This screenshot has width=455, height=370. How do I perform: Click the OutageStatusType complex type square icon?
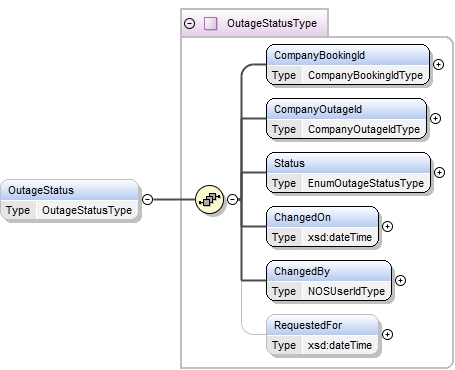(x=211, y=24)
